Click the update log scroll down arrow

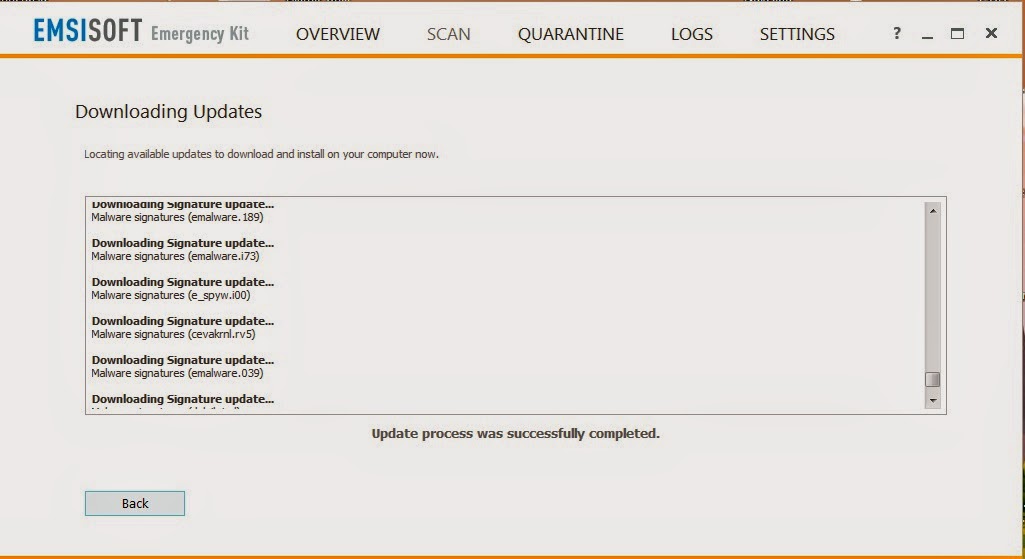[933, 400]
